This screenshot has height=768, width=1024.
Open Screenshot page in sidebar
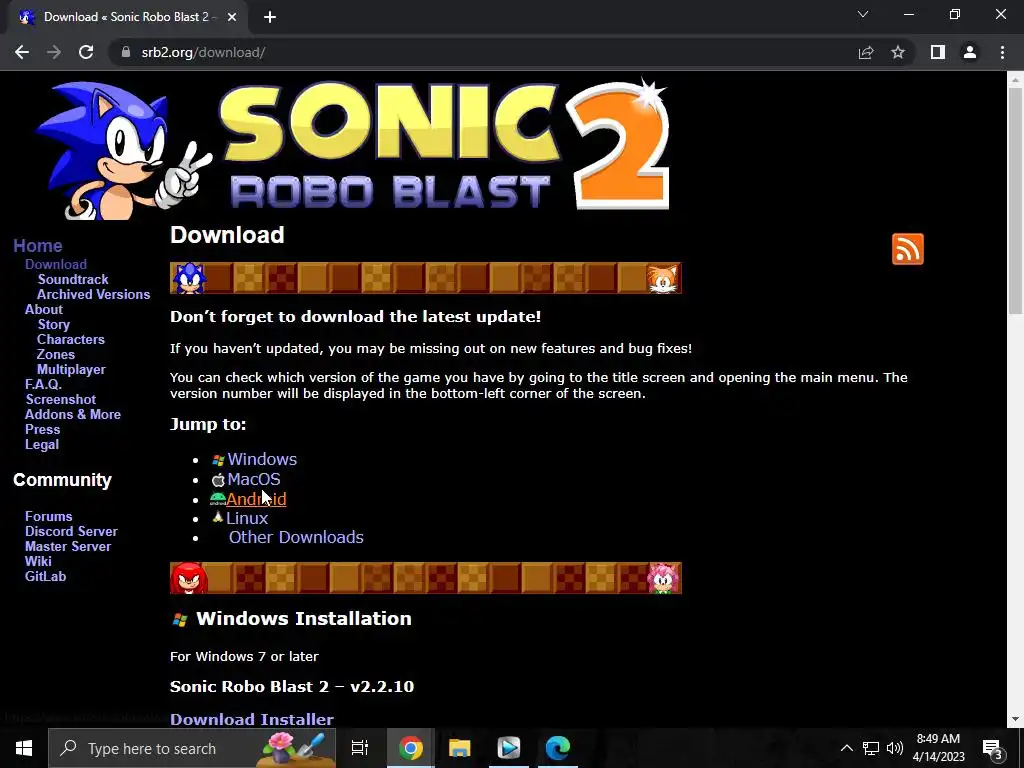coord(61,399)
